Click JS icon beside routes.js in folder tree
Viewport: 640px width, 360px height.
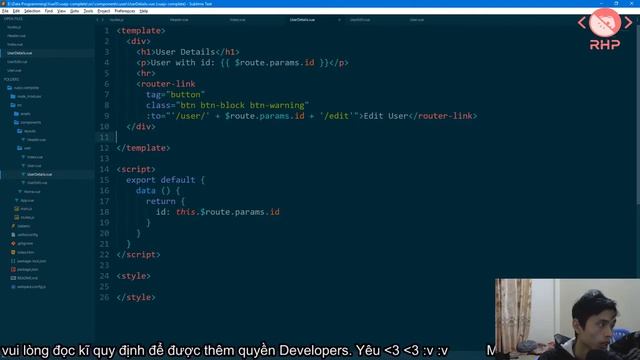point(17,218)
